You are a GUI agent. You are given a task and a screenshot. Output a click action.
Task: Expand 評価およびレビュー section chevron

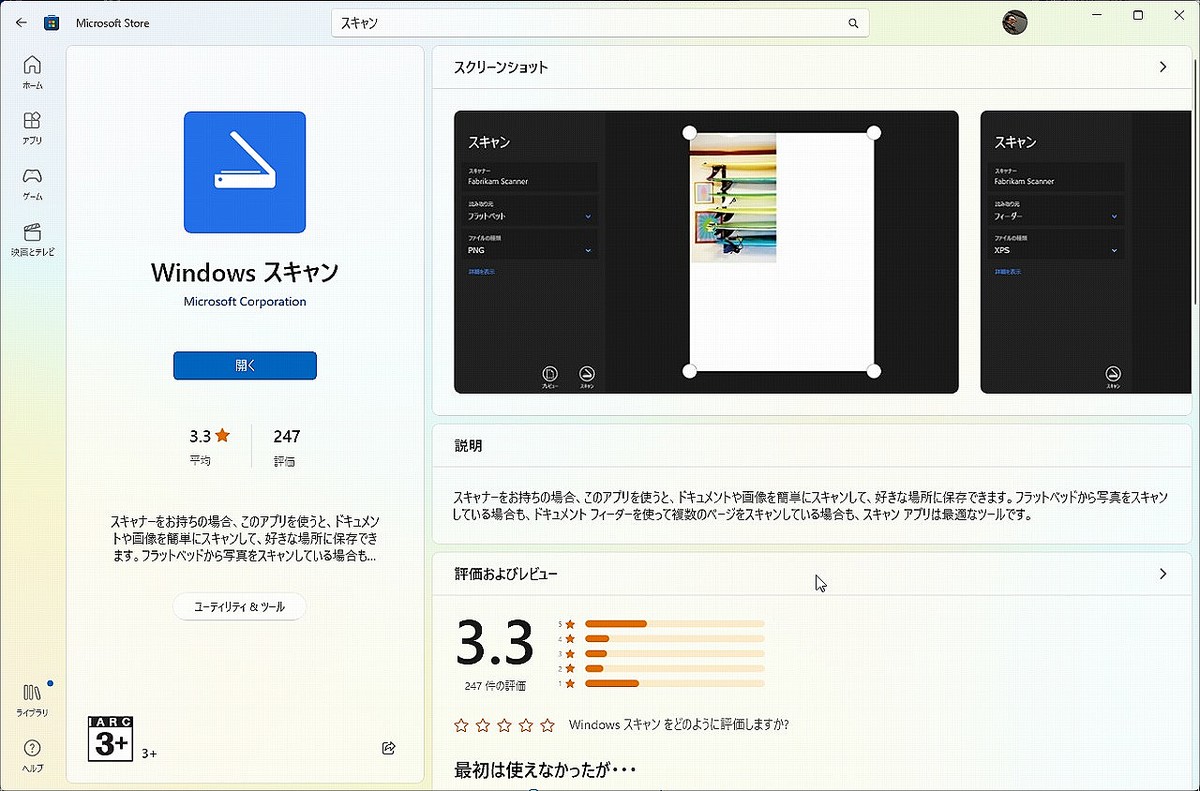(x=1162, y=574)
